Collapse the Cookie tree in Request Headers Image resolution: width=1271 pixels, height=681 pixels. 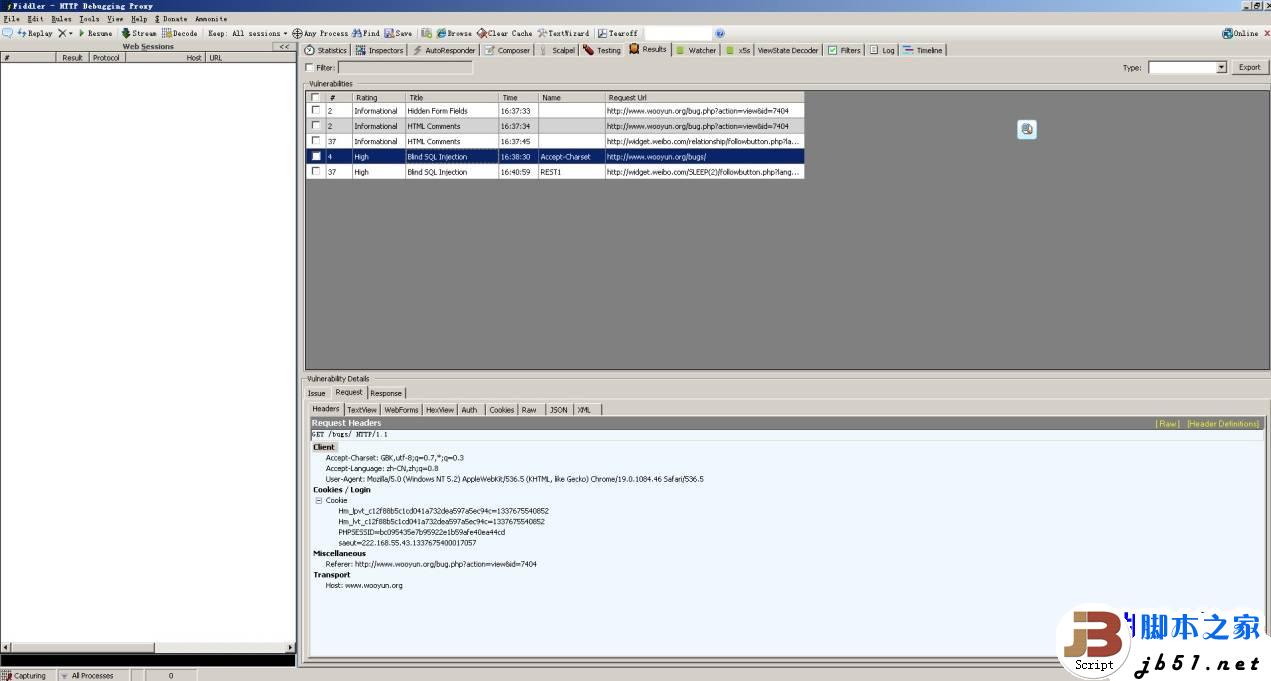pos(319,500)
